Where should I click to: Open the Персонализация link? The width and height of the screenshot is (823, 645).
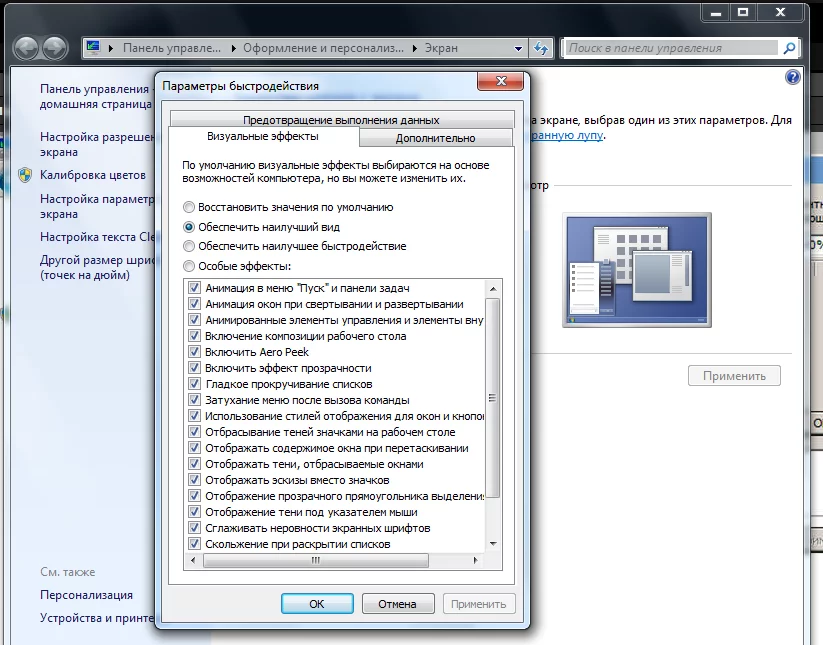[x=87, y=595]
